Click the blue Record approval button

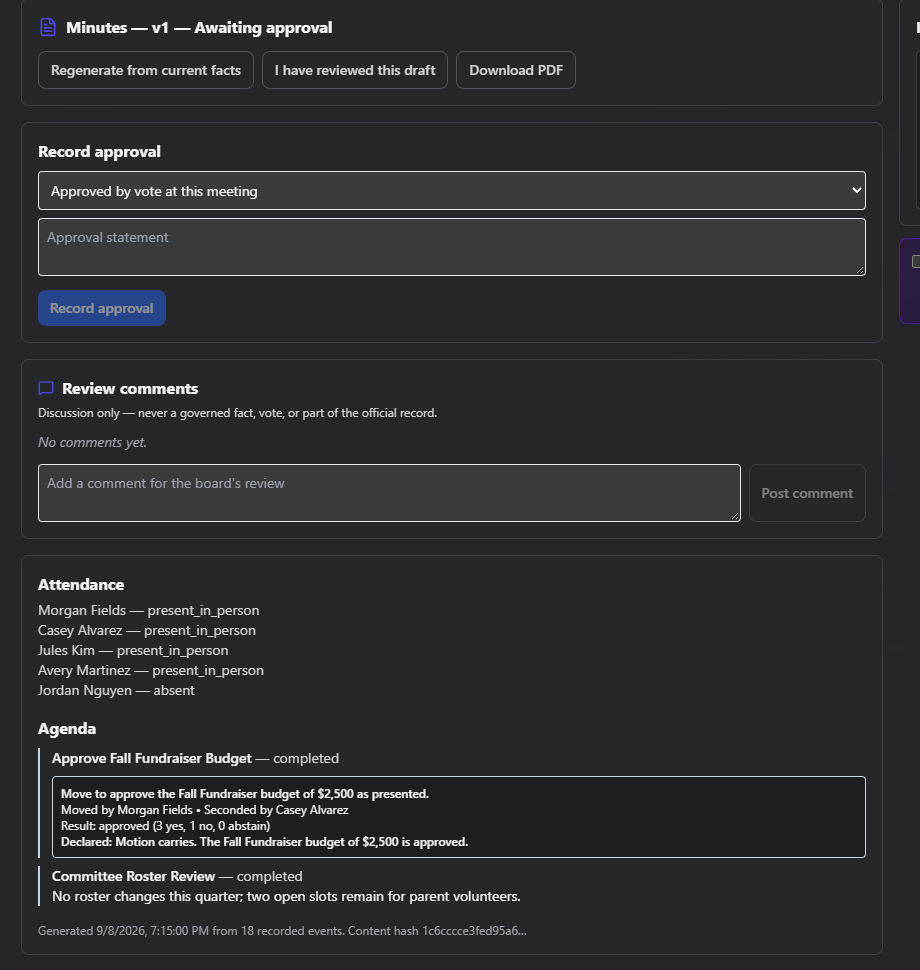click(x=102, y=308)
